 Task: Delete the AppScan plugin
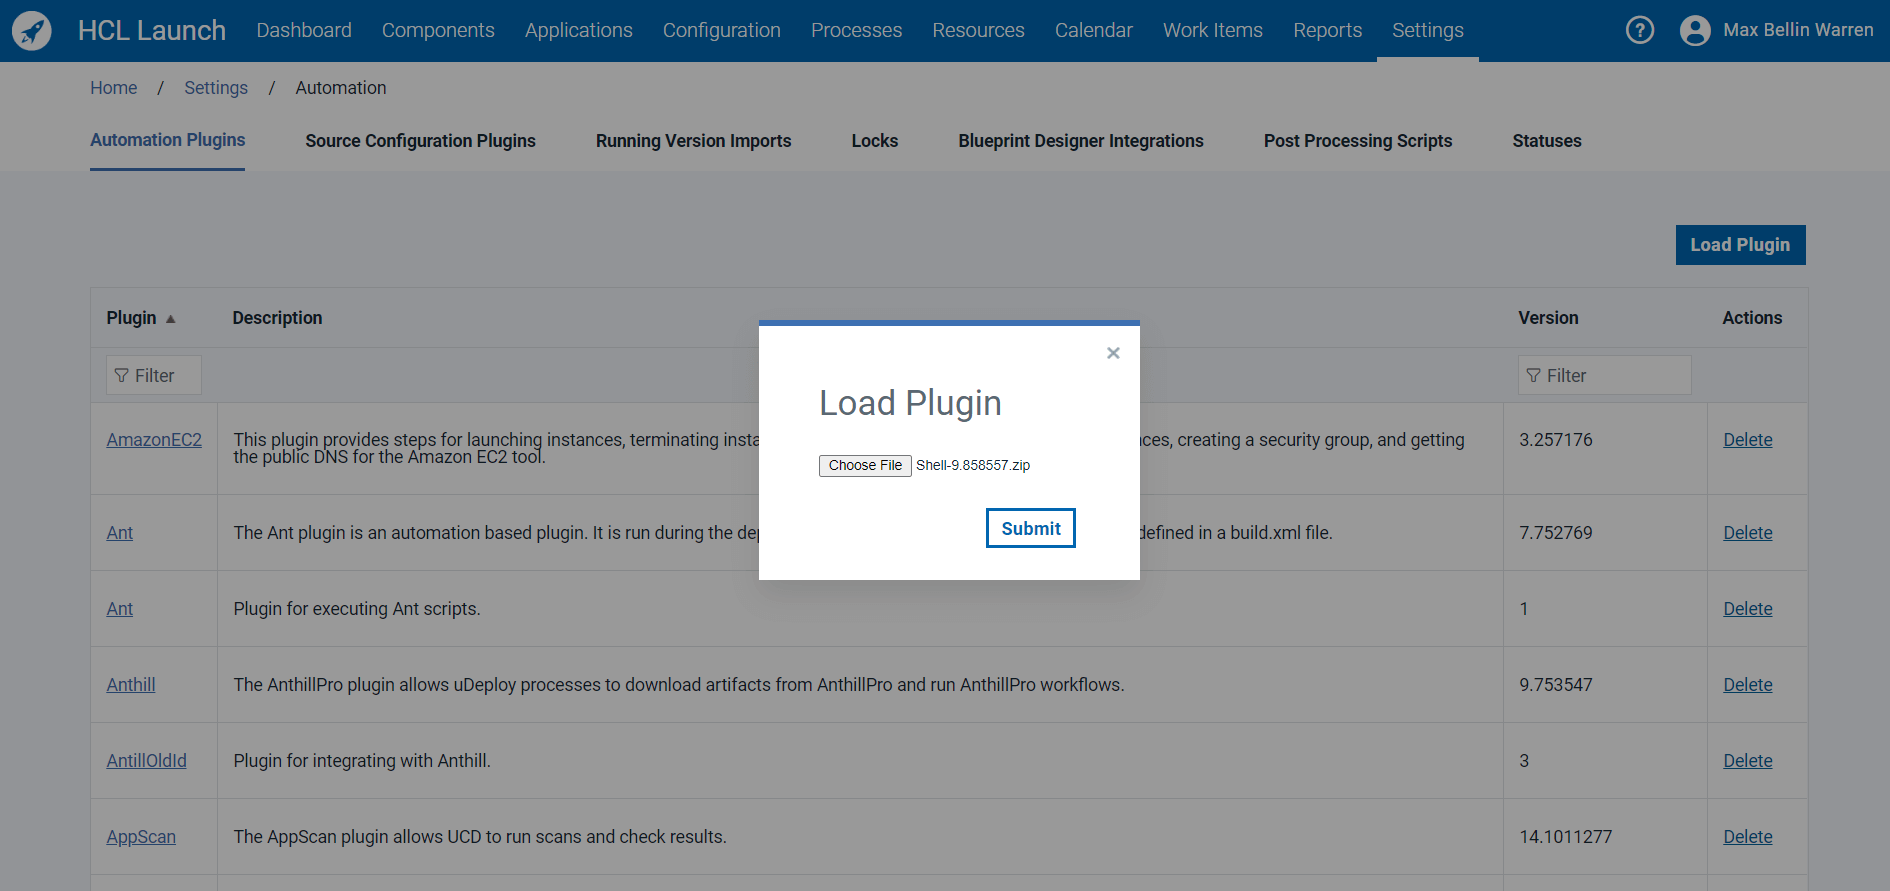pos(1747,837)
